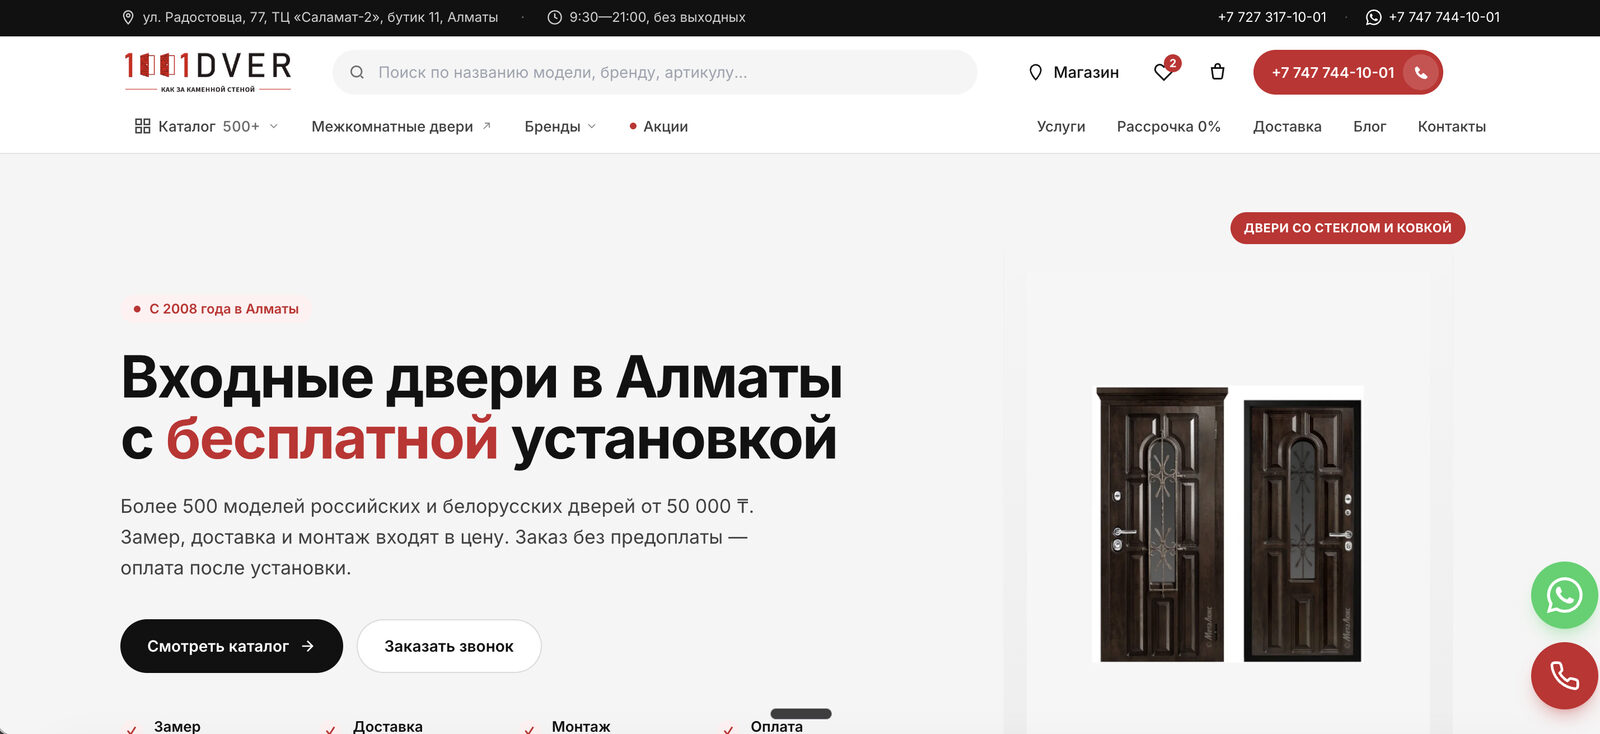This screenshot has height=734, width=1600.
Task: Click the floating red phone call button
Action: (x=1564, y=676)
